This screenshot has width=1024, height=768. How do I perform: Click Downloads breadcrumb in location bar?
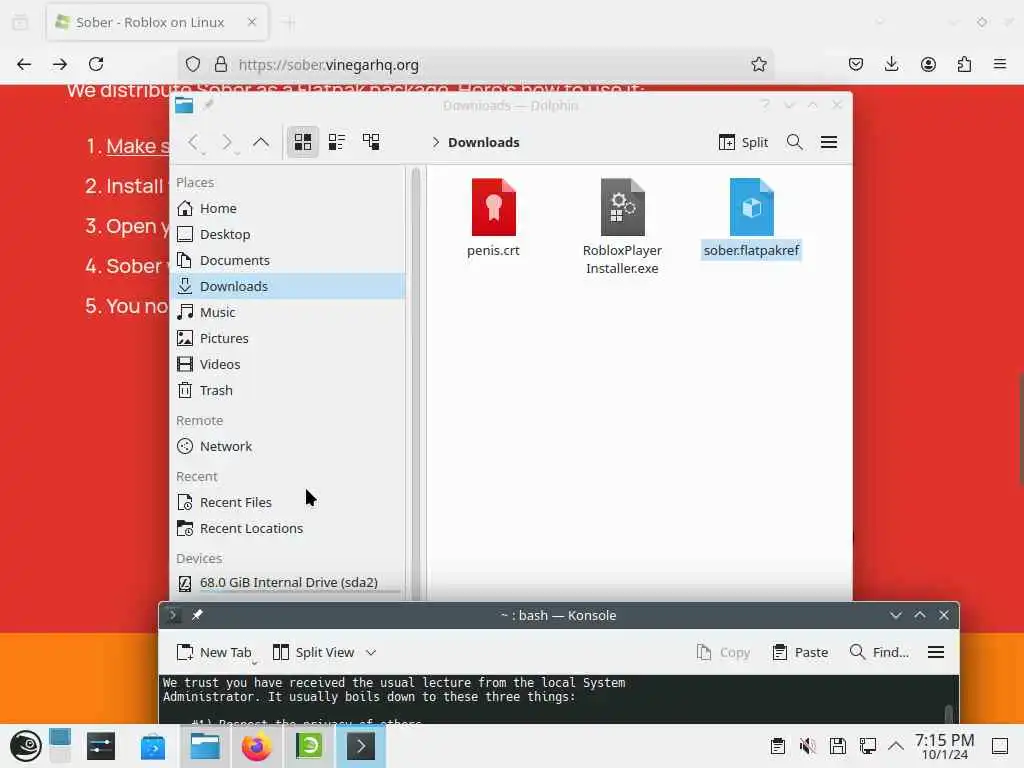point(483,142)
